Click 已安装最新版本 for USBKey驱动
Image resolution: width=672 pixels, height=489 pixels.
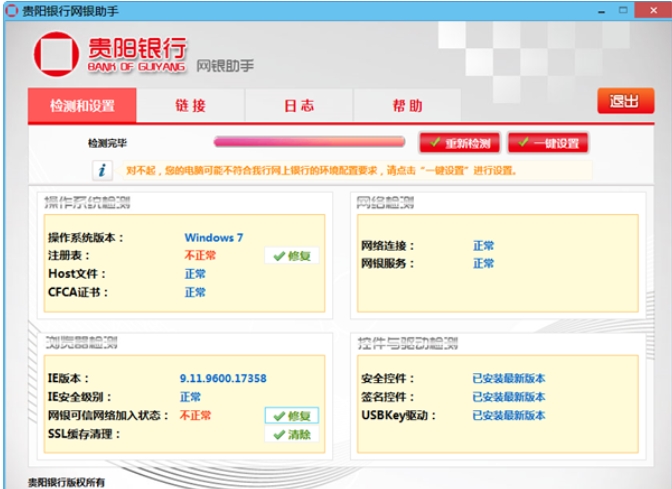tap(509, 415)
